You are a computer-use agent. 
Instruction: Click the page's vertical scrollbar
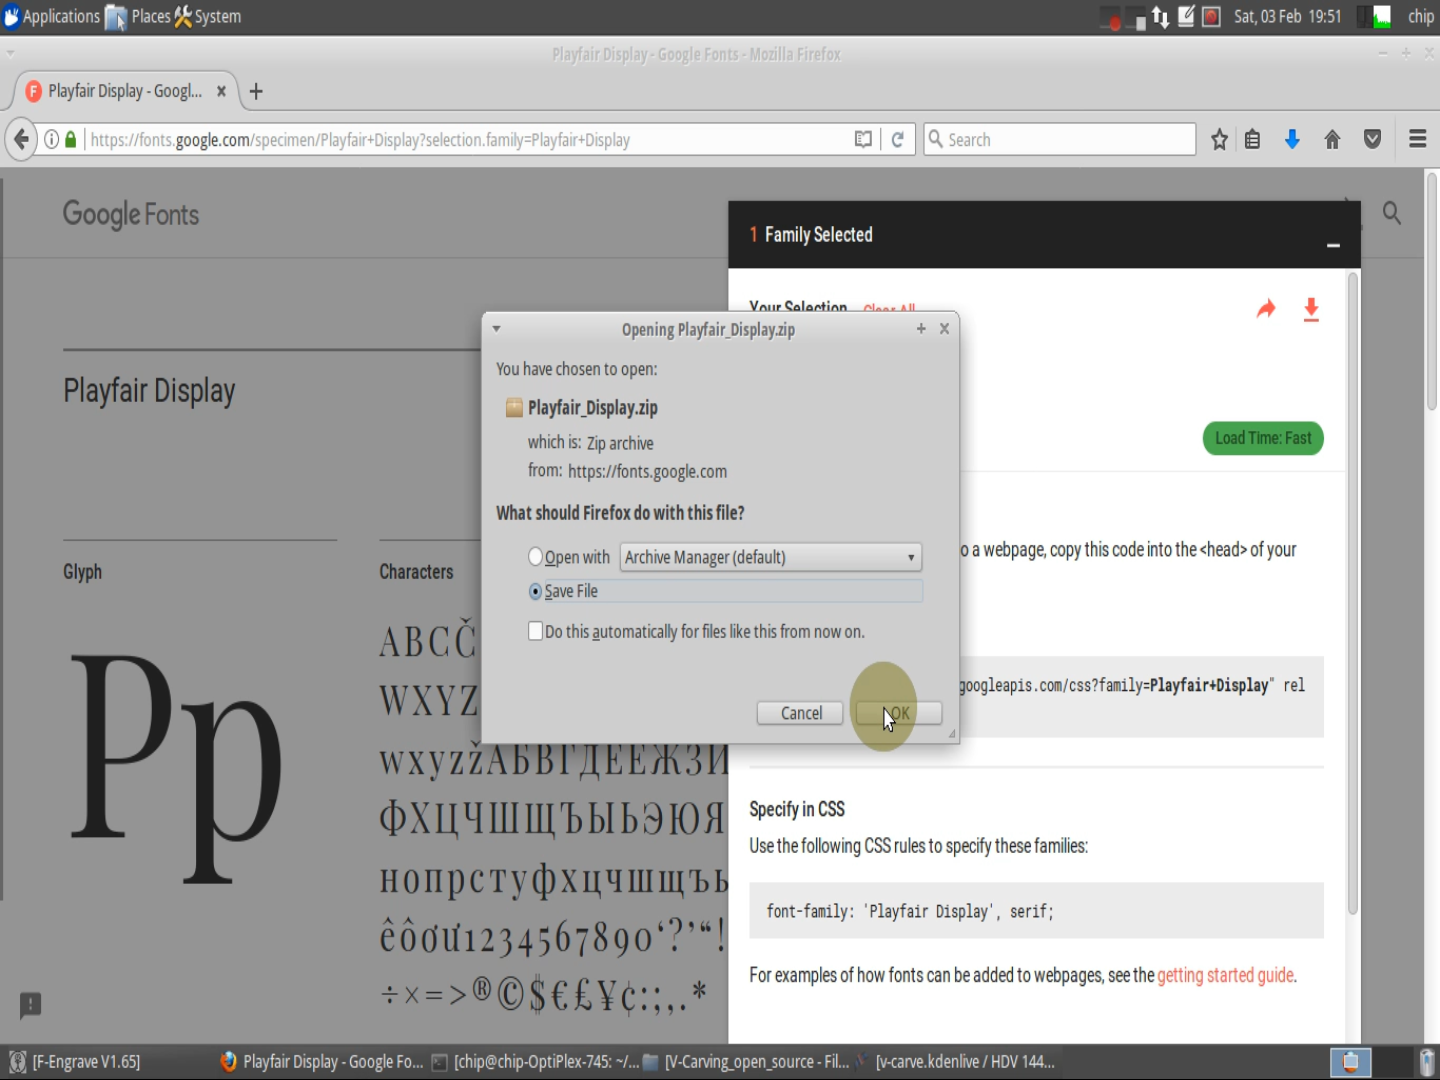(1432, 290)
